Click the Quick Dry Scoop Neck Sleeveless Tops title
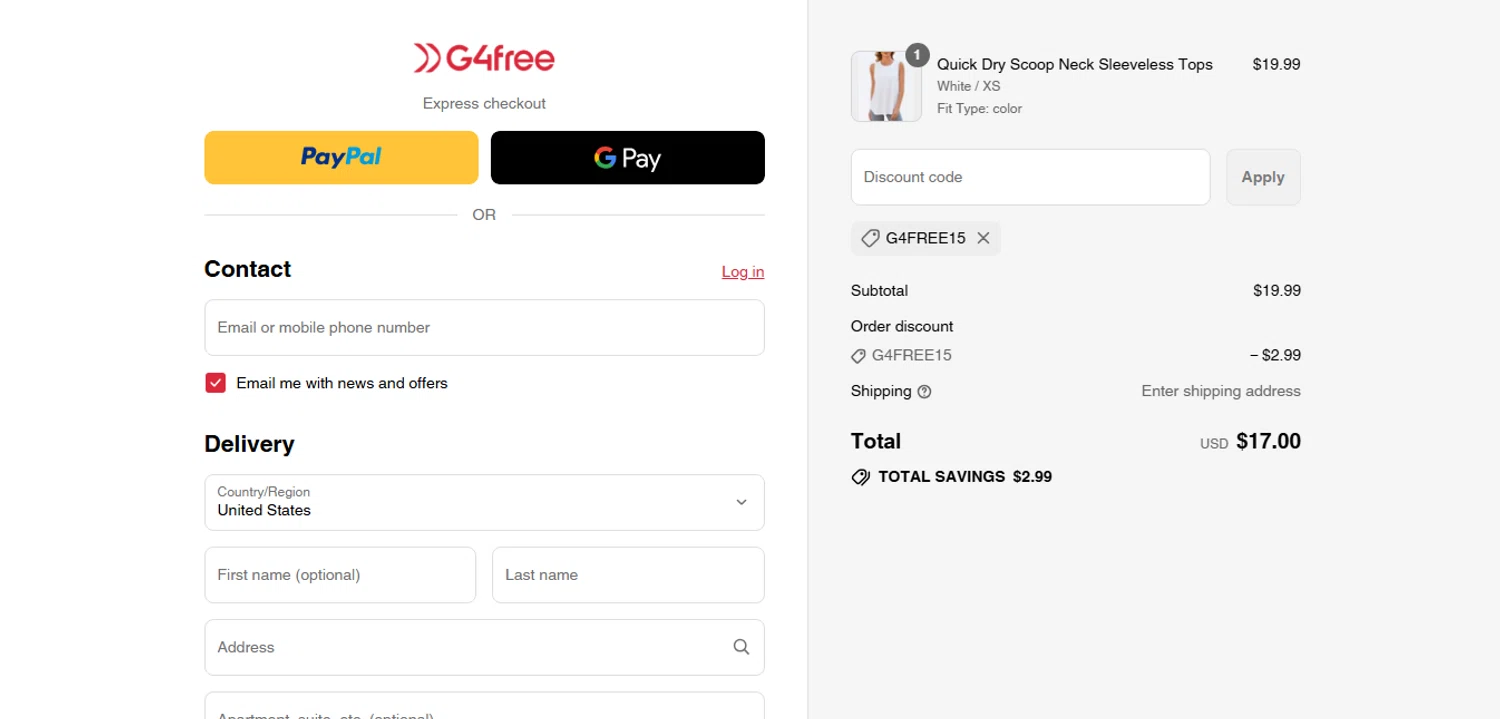Image resolution: width=1500 pixels, height=719 pixels. tap(1075, 64)
